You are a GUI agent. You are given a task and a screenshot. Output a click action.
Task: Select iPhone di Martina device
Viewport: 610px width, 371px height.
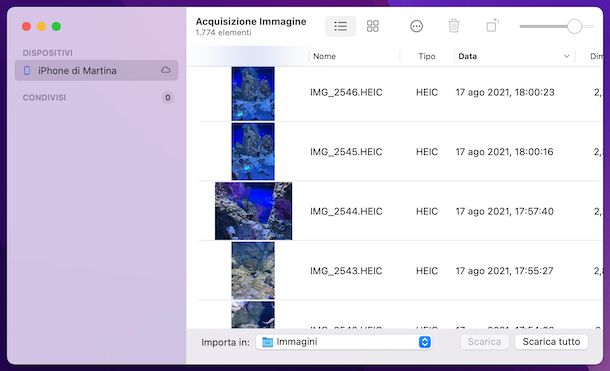[96, 70]
